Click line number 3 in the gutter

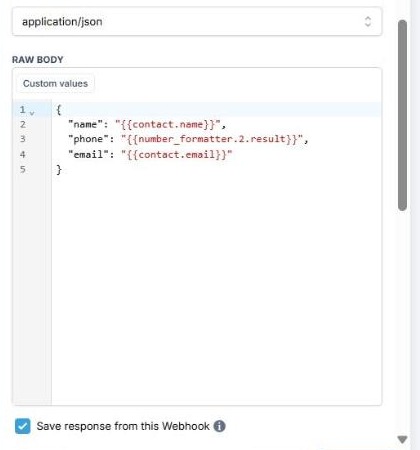(x=23, y=139)
